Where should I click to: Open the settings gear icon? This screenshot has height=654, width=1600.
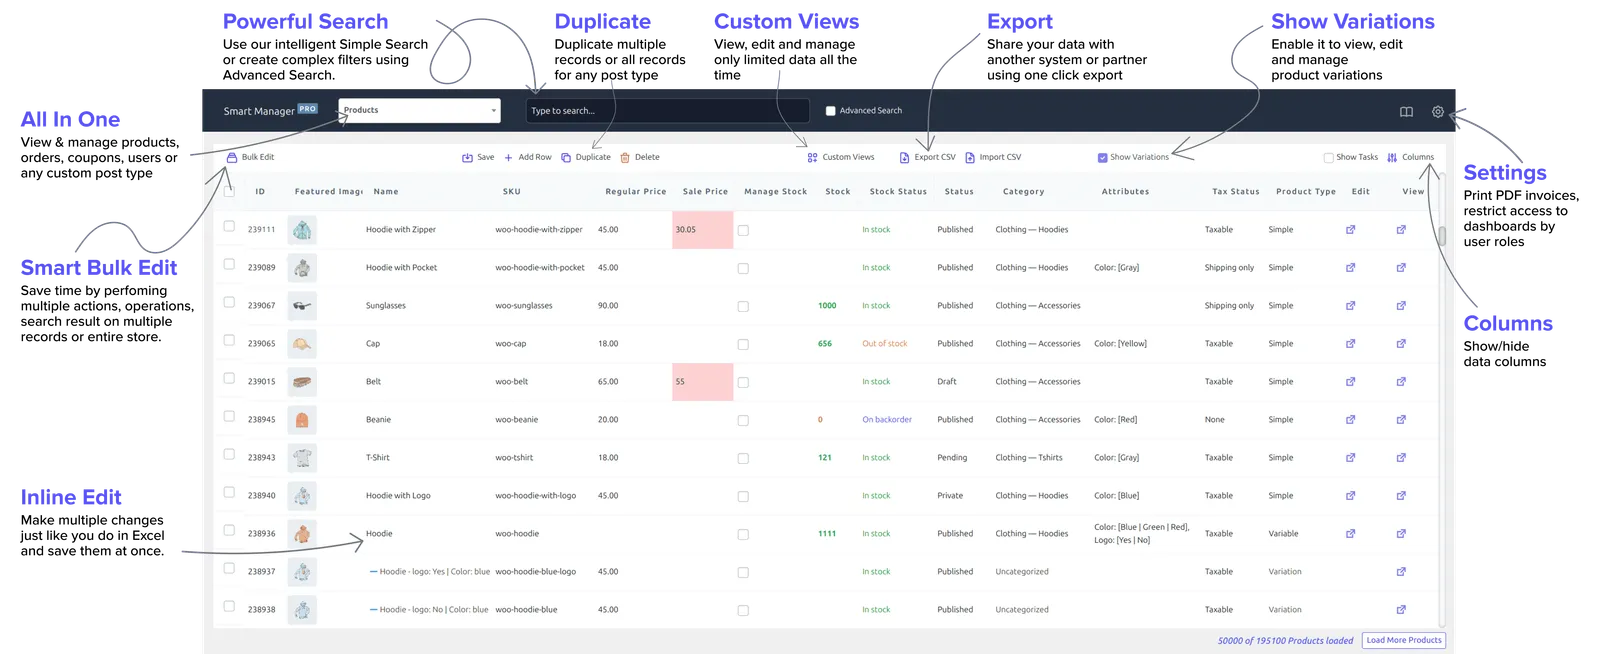(x=1438, y=112)
